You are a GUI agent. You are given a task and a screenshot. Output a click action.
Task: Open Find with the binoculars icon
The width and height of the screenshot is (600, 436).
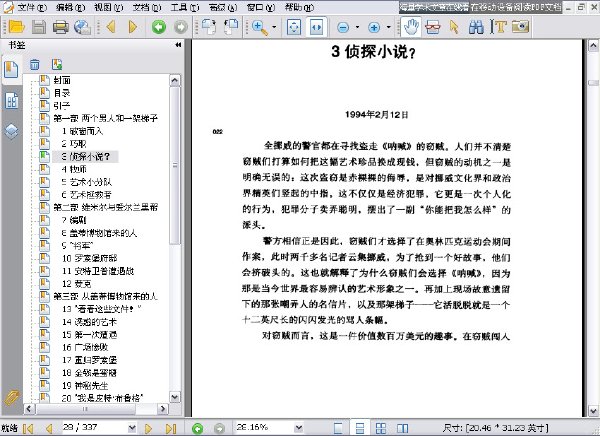[476, 27]
